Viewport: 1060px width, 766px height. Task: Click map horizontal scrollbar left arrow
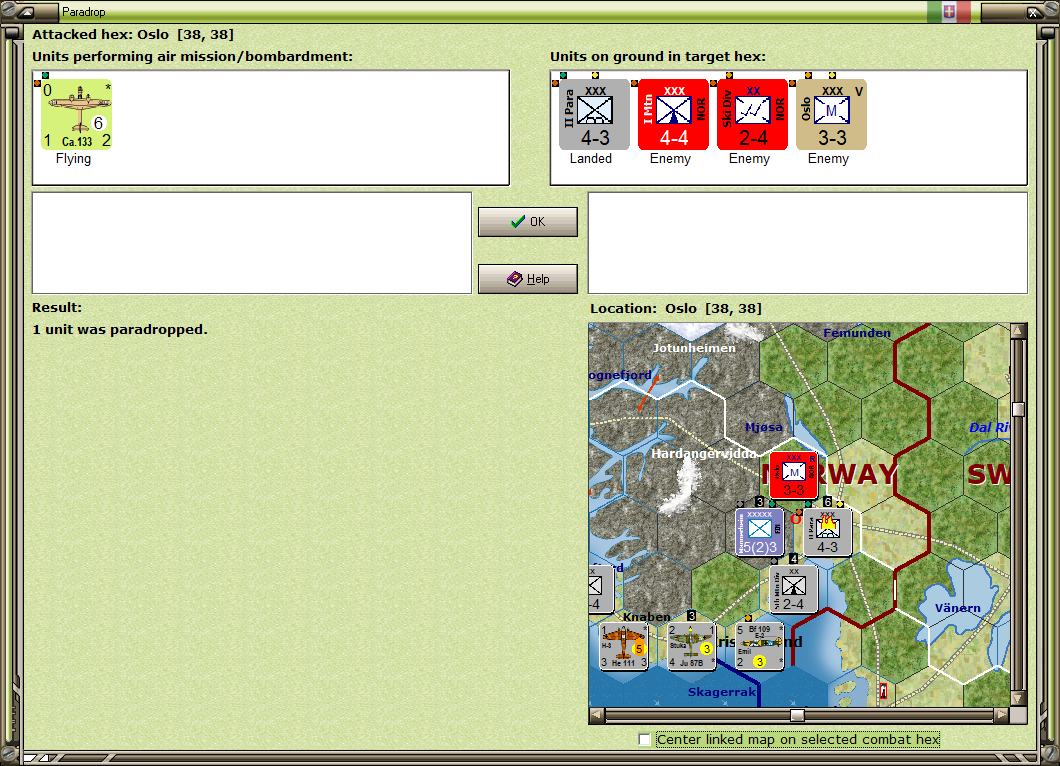coord(596,715)
